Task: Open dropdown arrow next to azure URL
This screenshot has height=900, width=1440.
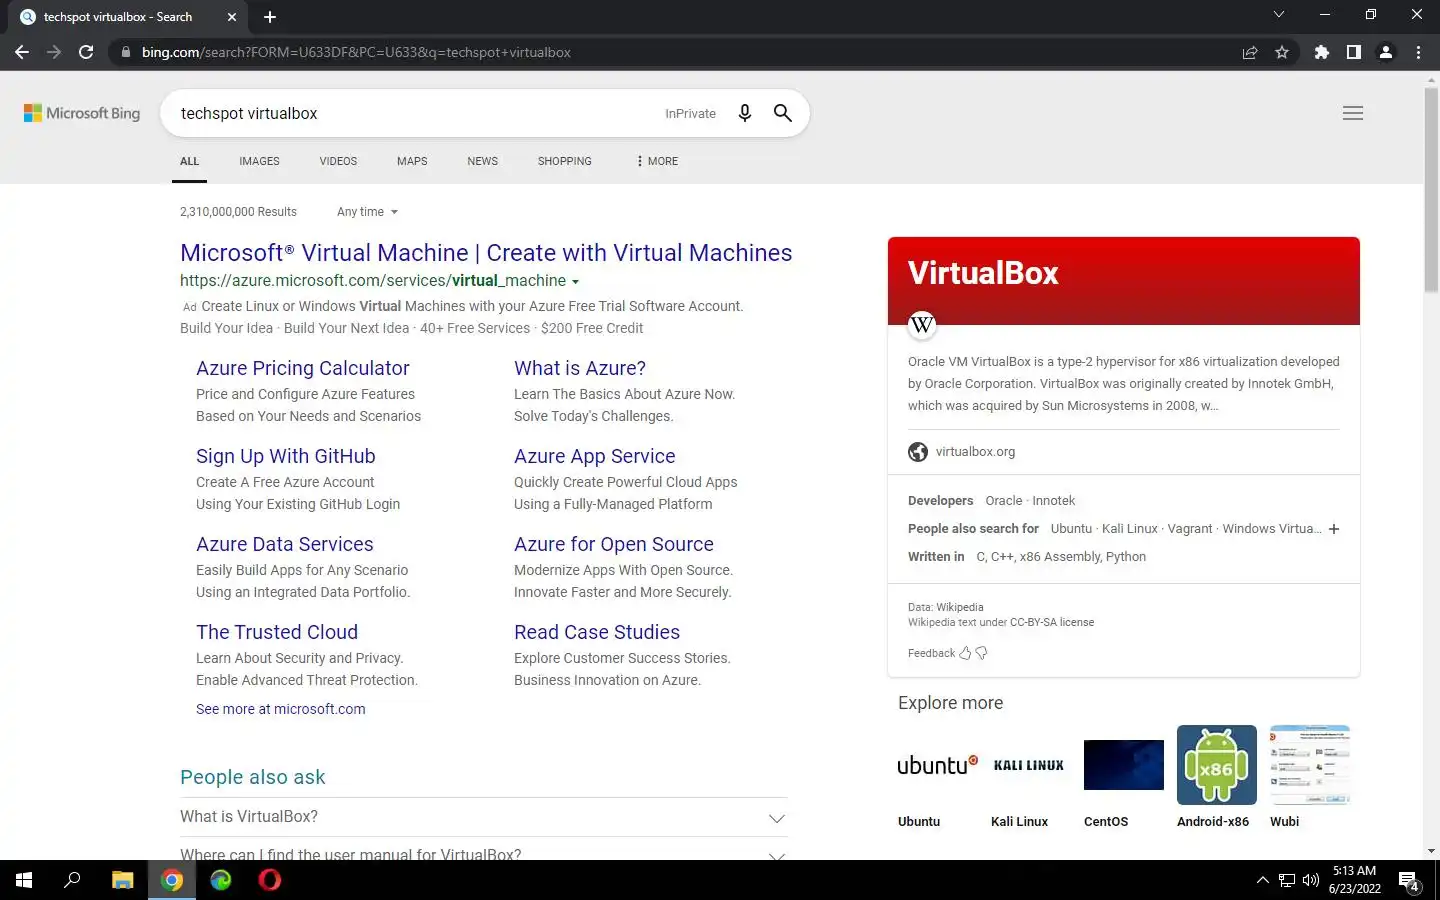Action: [x=575, y=282]
